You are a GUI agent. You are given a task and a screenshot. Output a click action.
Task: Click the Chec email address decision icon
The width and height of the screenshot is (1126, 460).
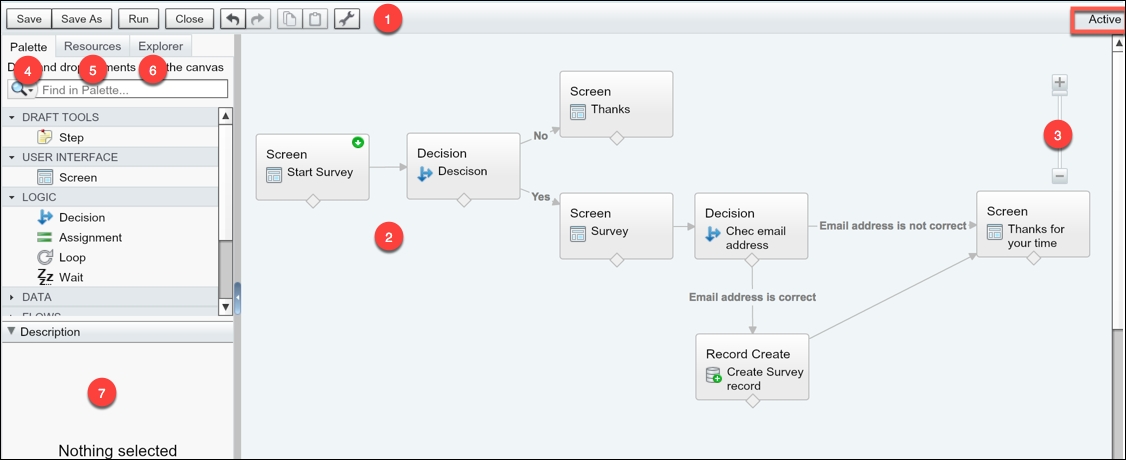pos(713,233)
